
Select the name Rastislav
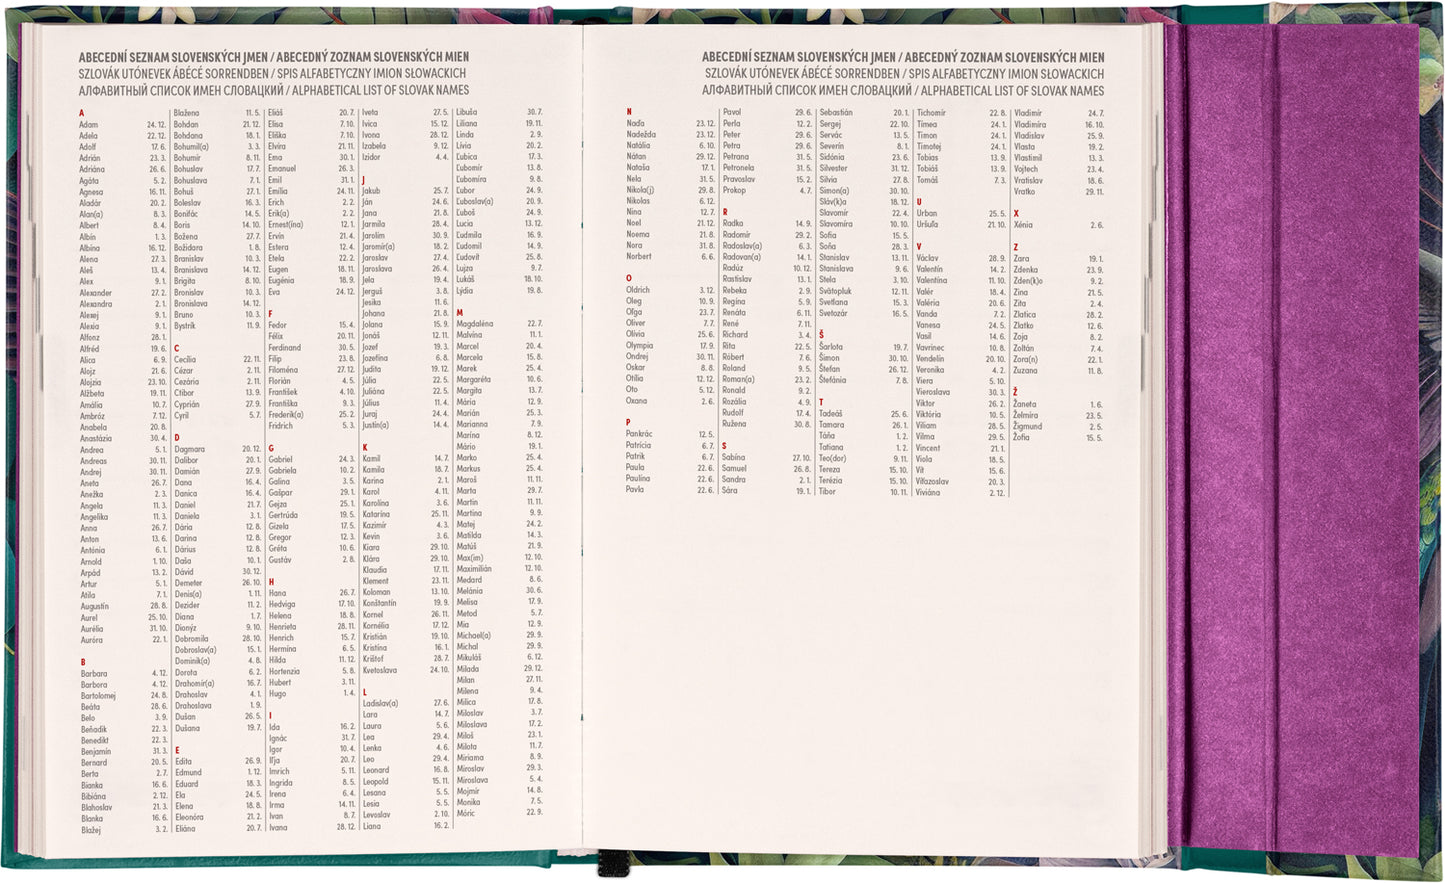point(738,279)
